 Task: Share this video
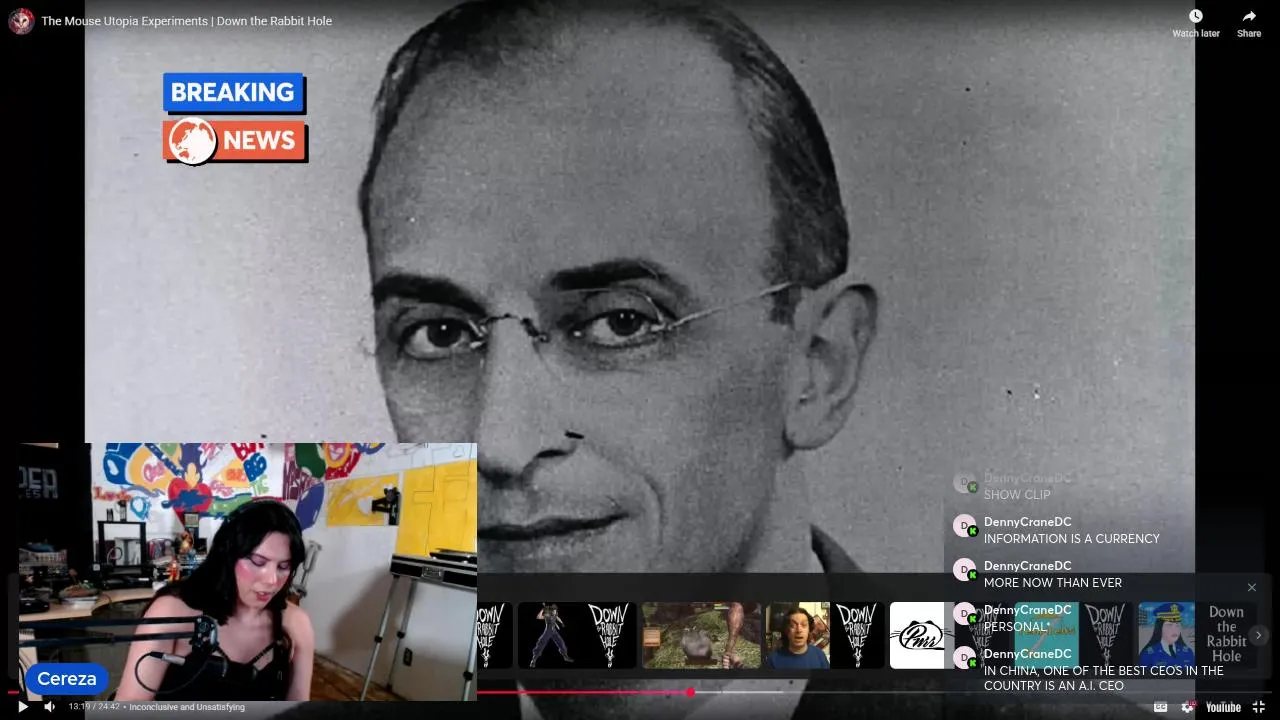[1249, 23]
